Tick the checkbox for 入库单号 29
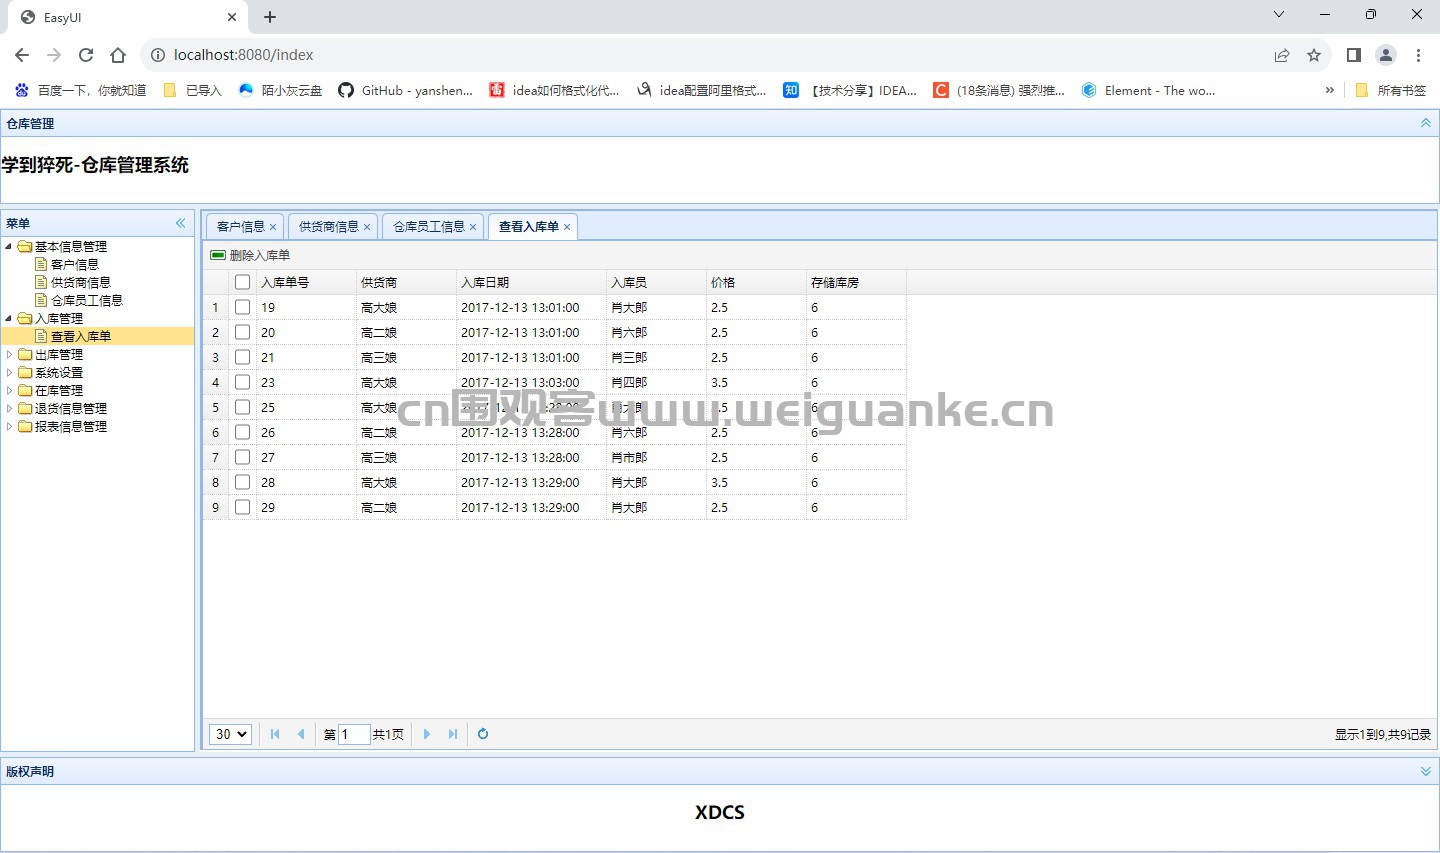Viewport: 1440px width, 853px height. [242, 507]
